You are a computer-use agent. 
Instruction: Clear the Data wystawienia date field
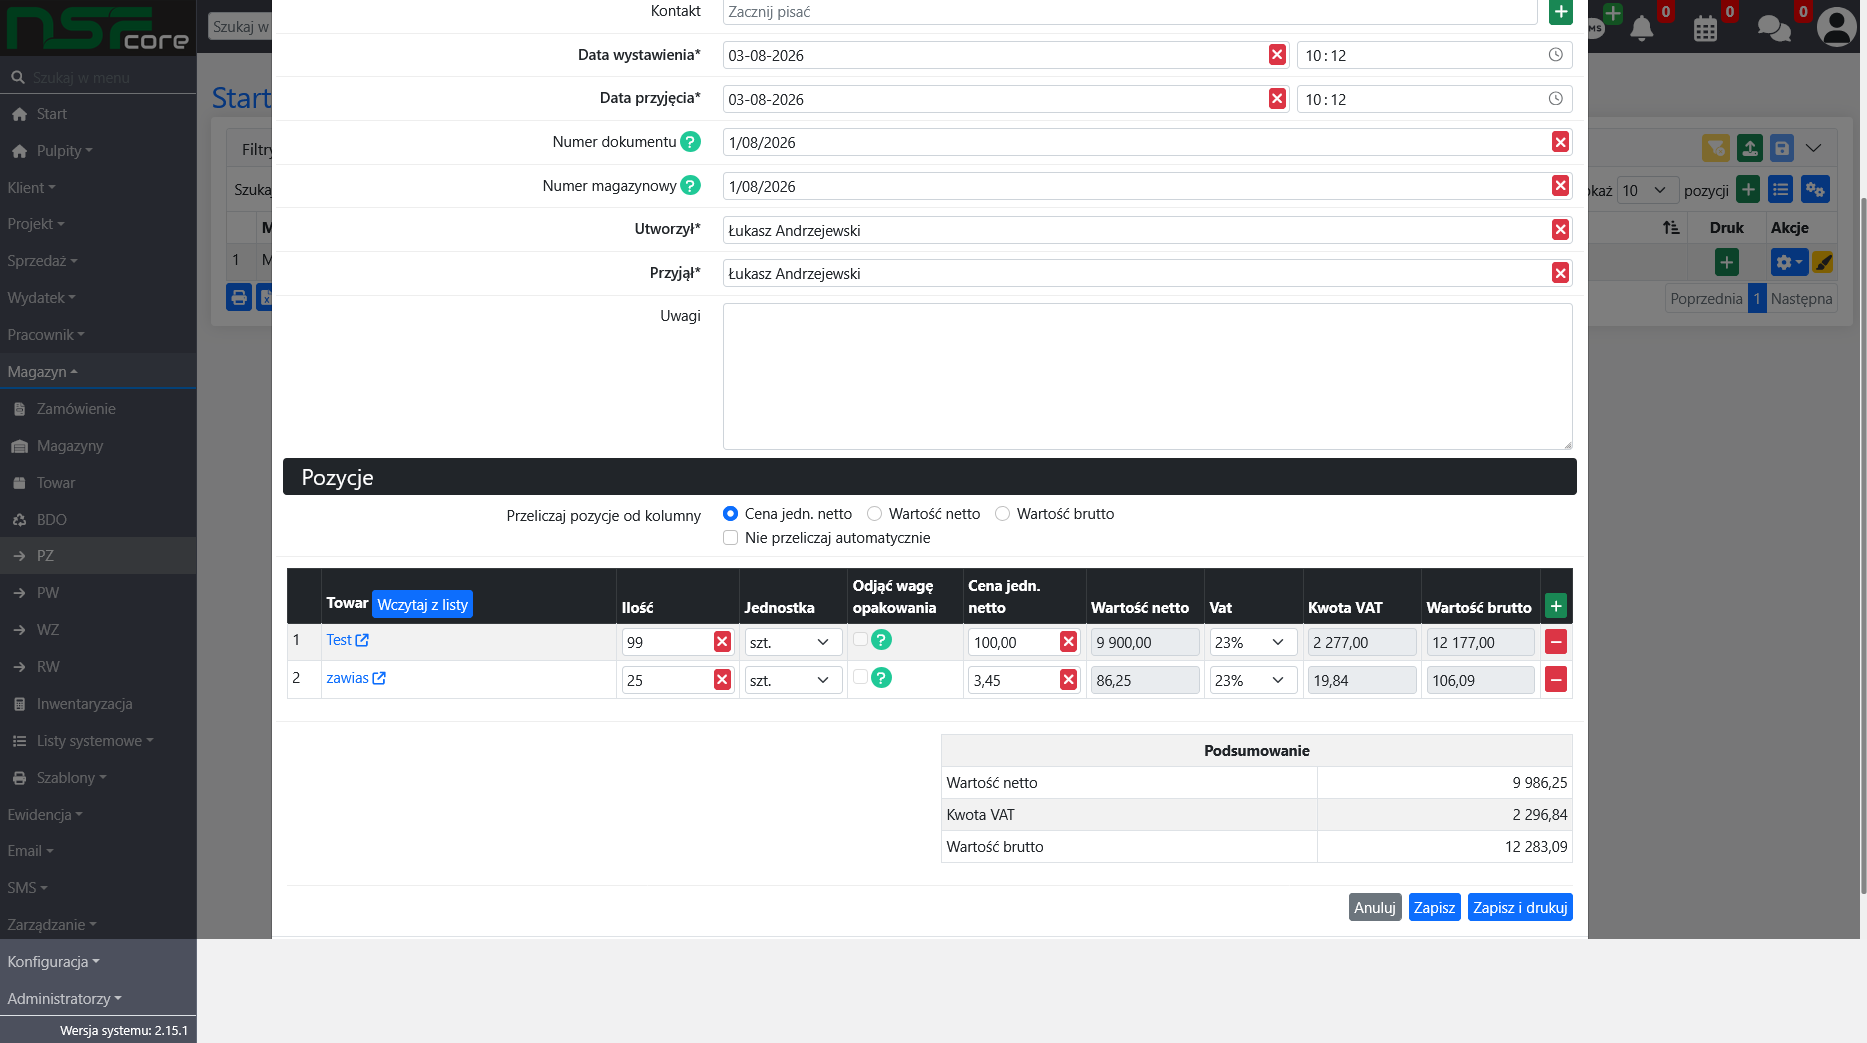[1277, 55]
